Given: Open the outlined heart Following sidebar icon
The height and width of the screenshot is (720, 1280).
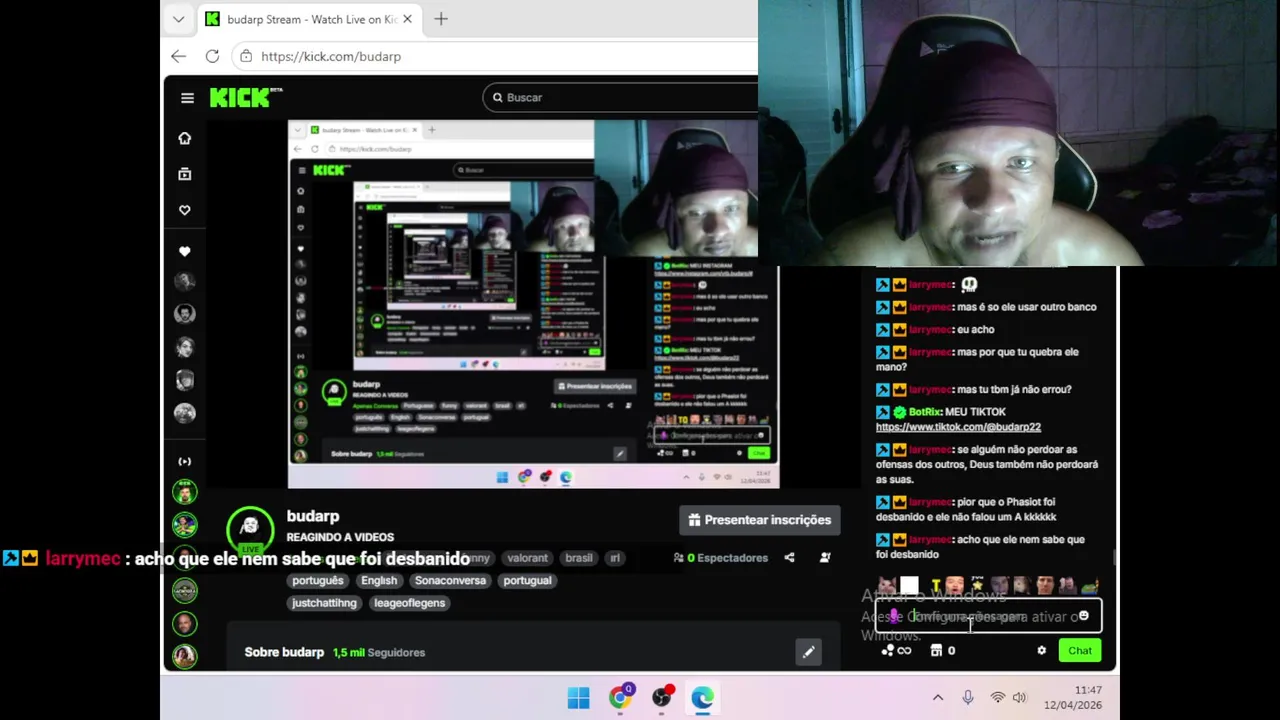Looking at the screenshot, I should click(x=184, y=210).
